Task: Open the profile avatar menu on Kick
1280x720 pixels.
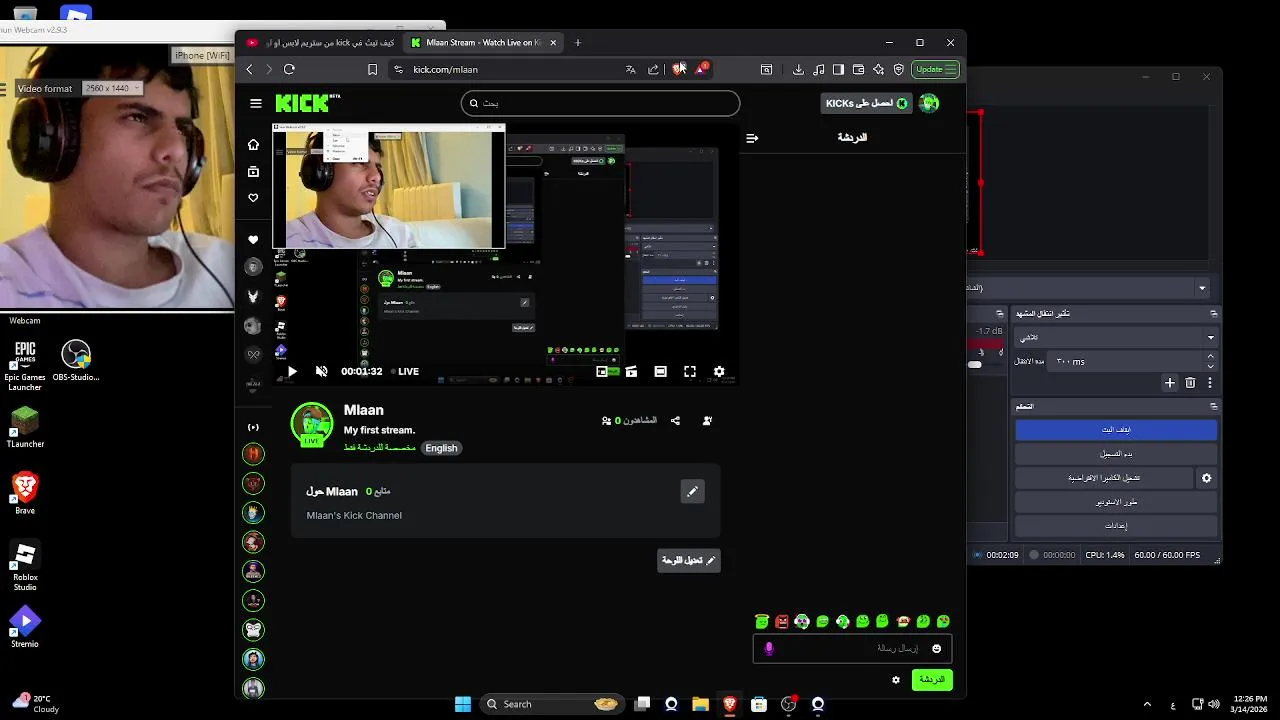Action: (x=929, y=103)
